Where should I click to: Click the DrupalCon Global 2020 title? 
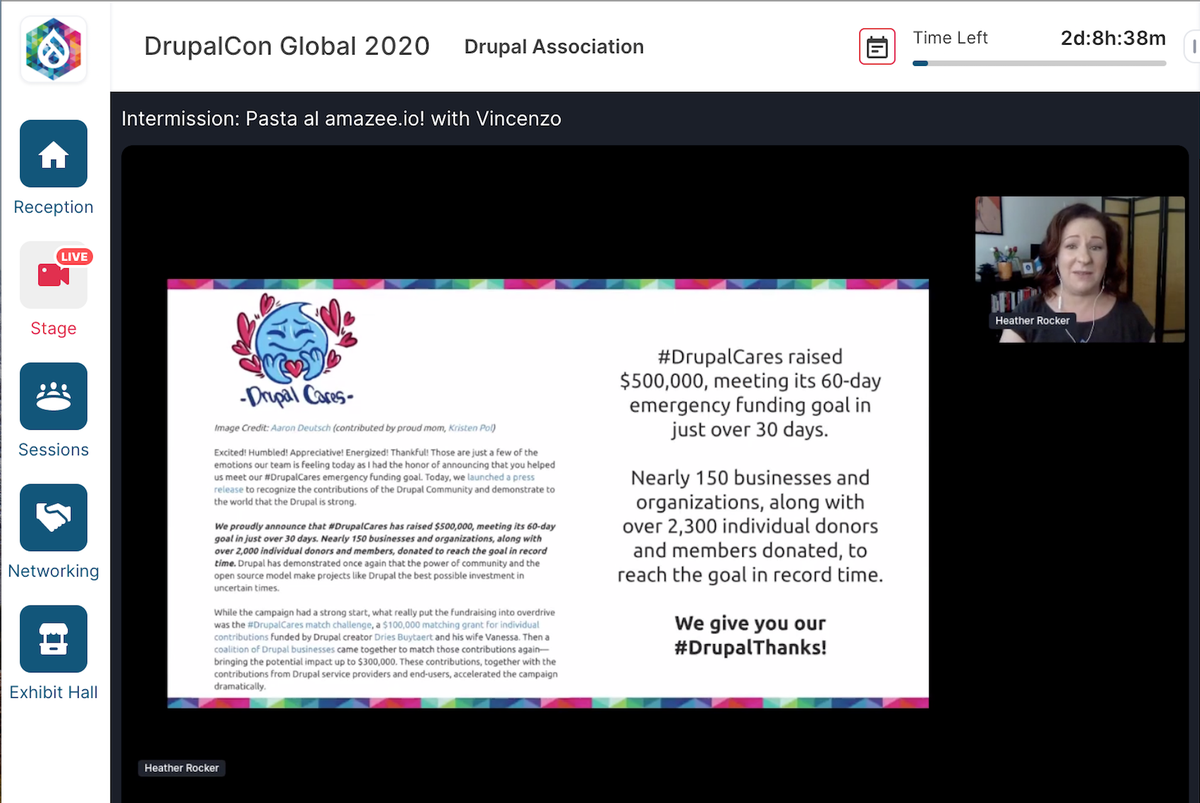point(286,46)
